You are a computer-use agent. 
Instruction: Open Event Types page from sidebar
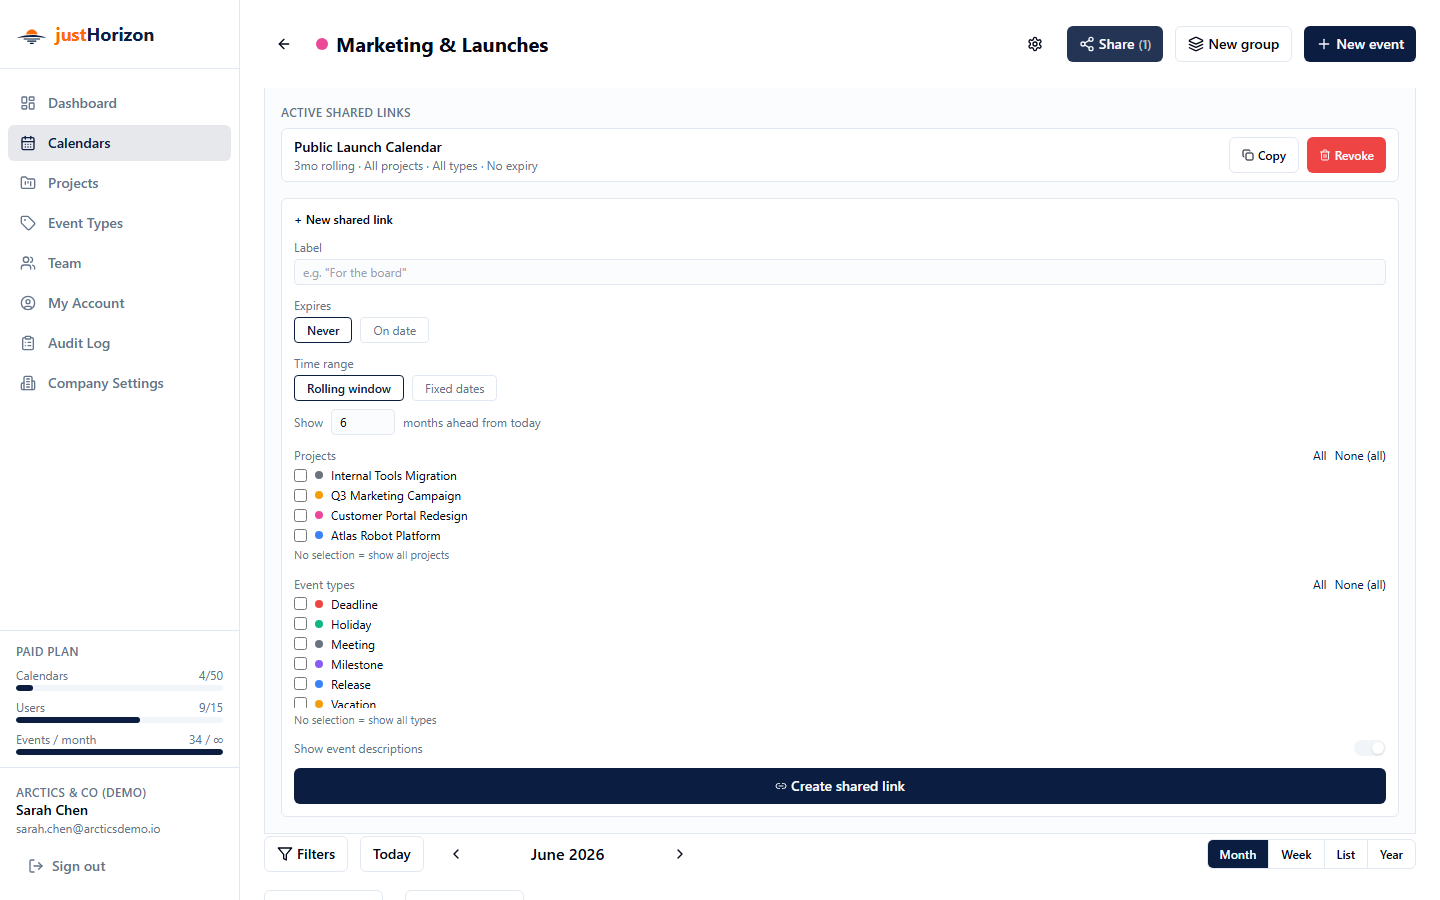pos(119,223)
